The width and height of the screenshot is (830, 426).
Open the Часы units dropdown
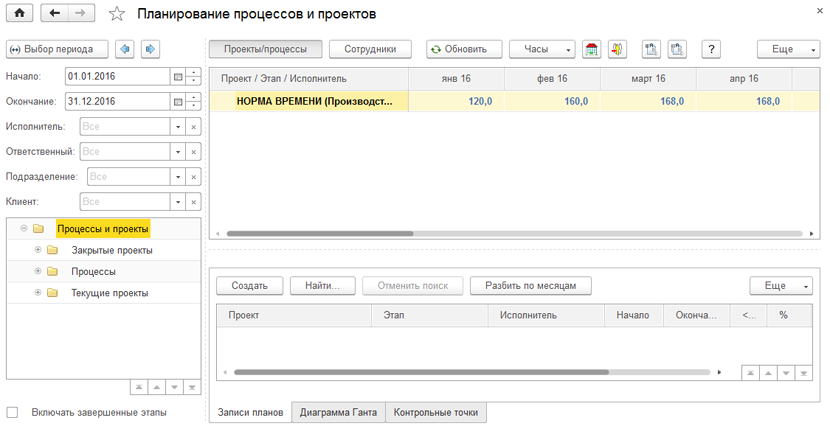coord(542,49)
